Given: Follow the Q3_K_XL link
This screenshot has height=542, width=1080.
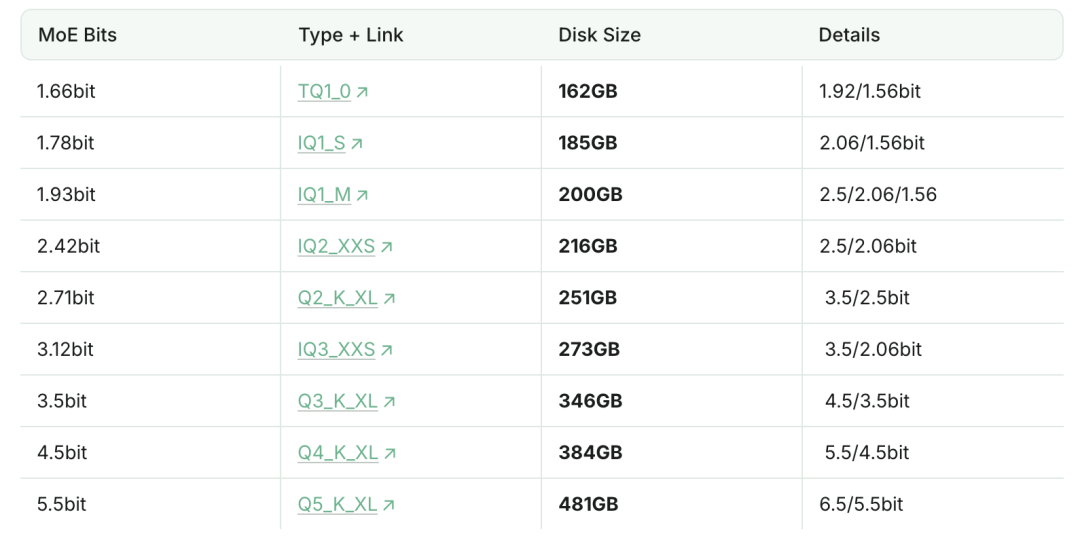Looking at the screenshot, I should pyautogui.click(x=338, y=401).
